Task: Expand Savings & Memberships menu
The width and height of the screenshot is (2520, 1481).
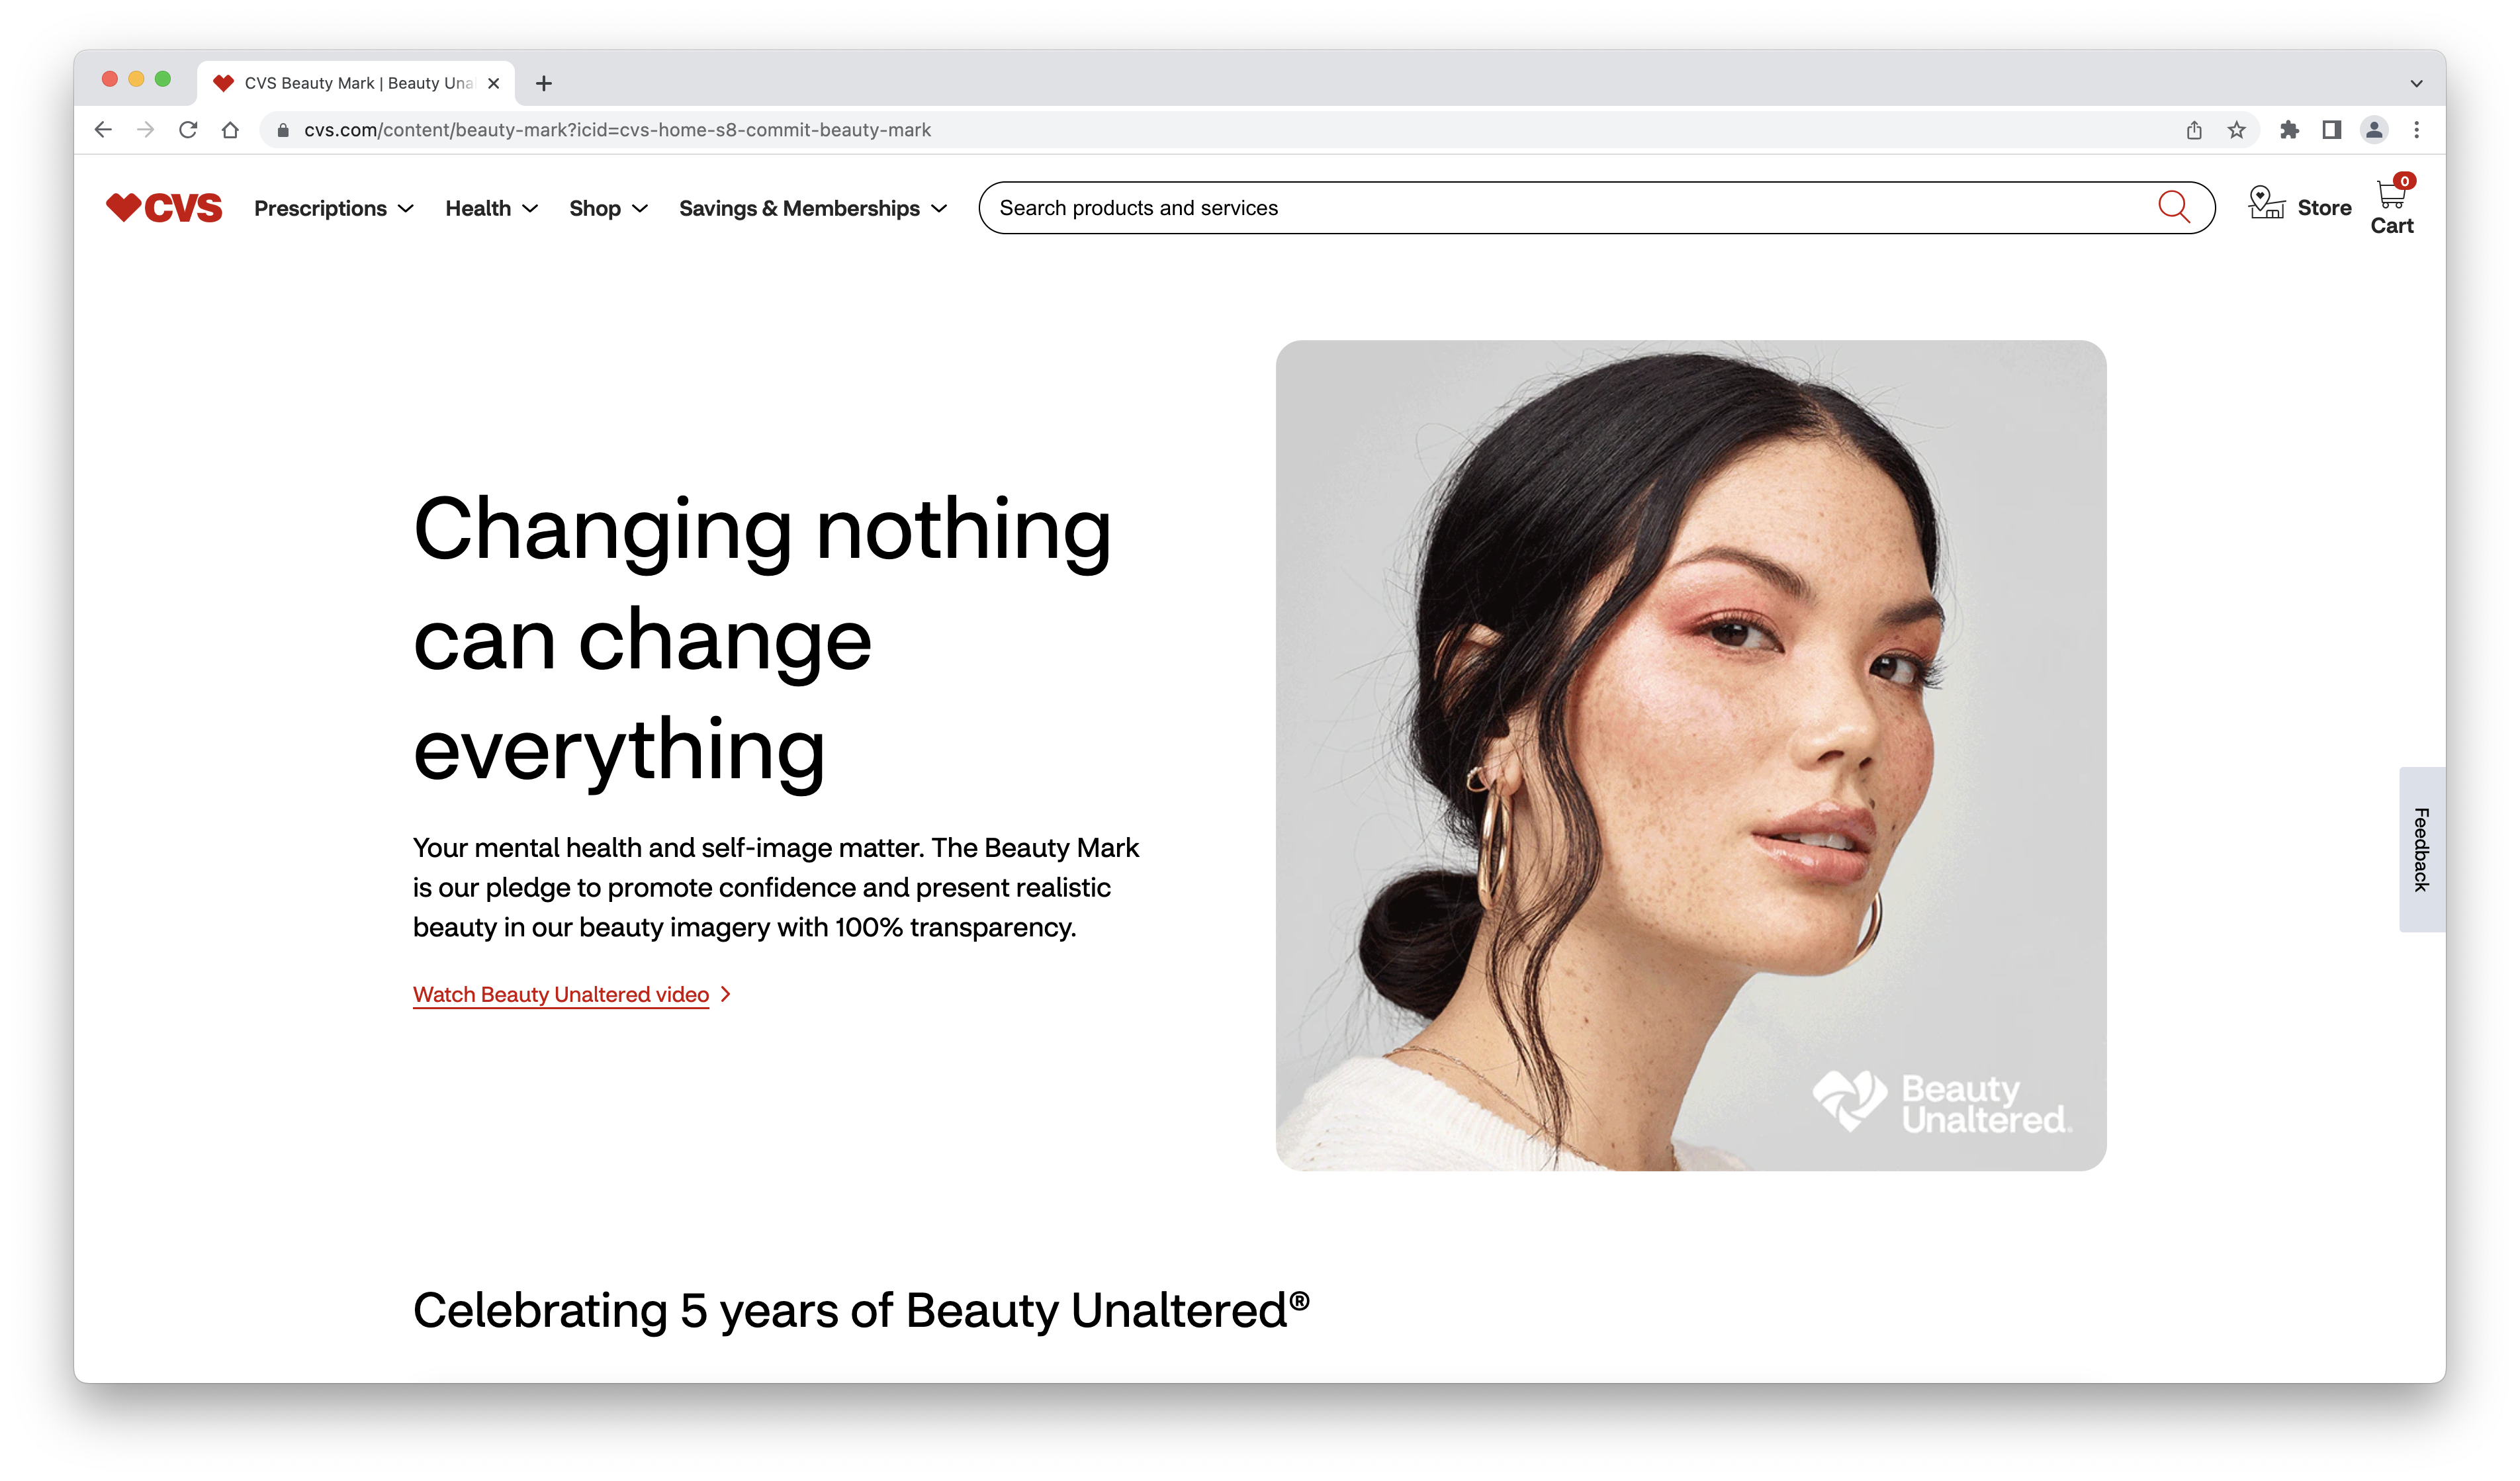Action: pyautogui.click(x=813, y=208)
